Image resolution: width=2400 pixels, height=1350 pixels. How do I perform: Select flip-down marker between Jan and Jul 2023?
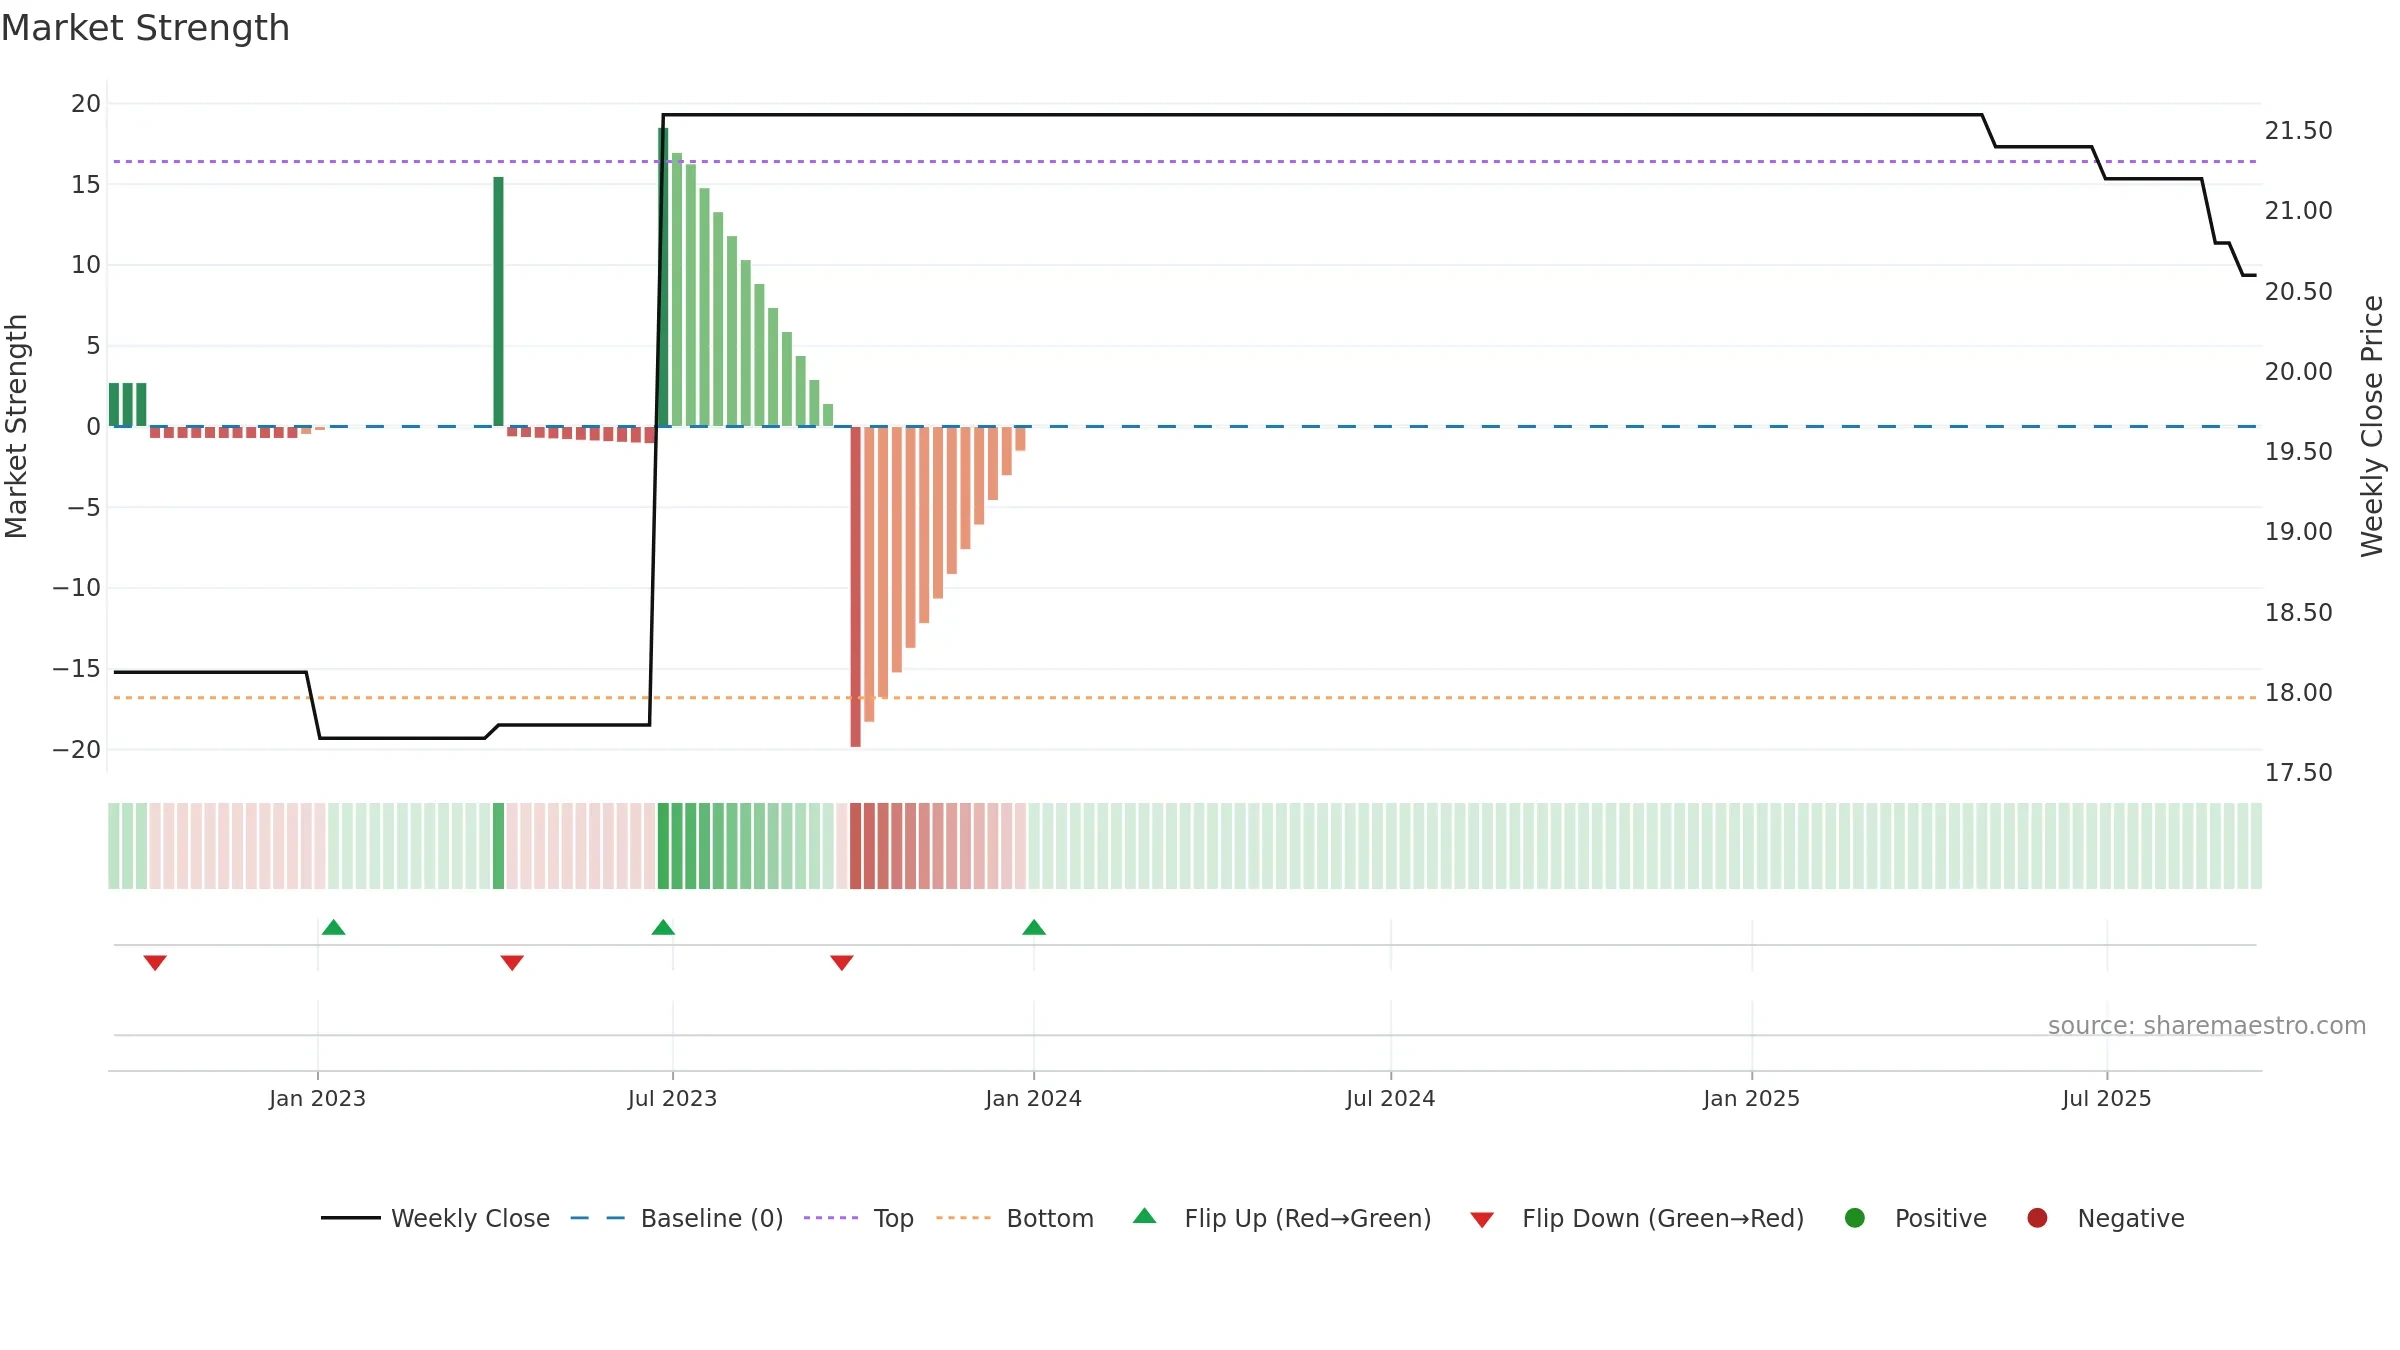[x=512, y=962]
